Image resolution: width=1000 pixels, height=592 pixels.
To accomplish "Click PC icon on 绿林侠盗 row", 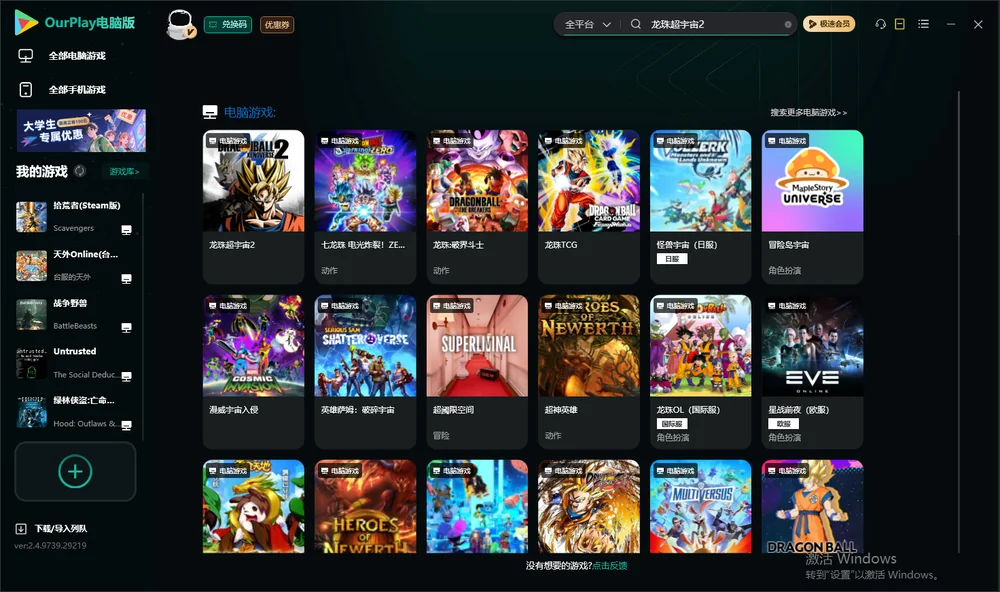I will tap(126, 426).
